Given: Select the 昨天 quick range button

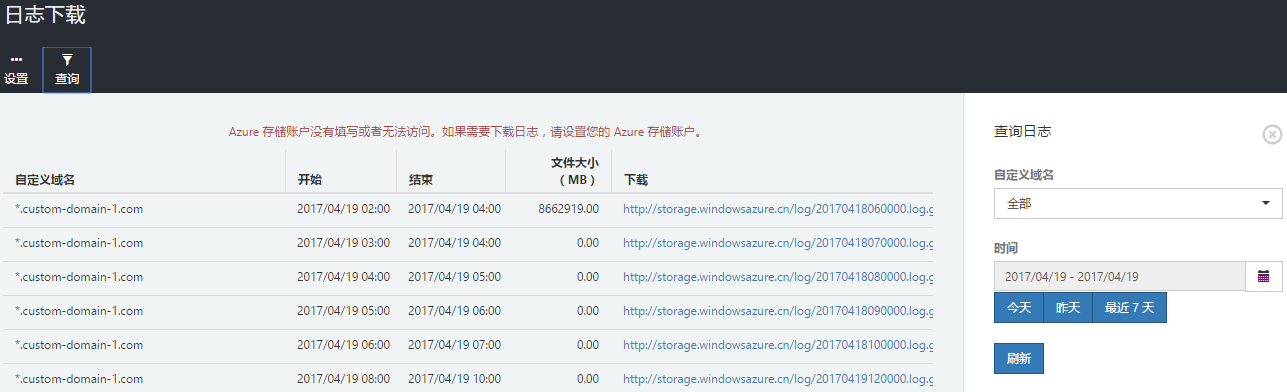Looking at the screenshot, I should point(1068,308).
